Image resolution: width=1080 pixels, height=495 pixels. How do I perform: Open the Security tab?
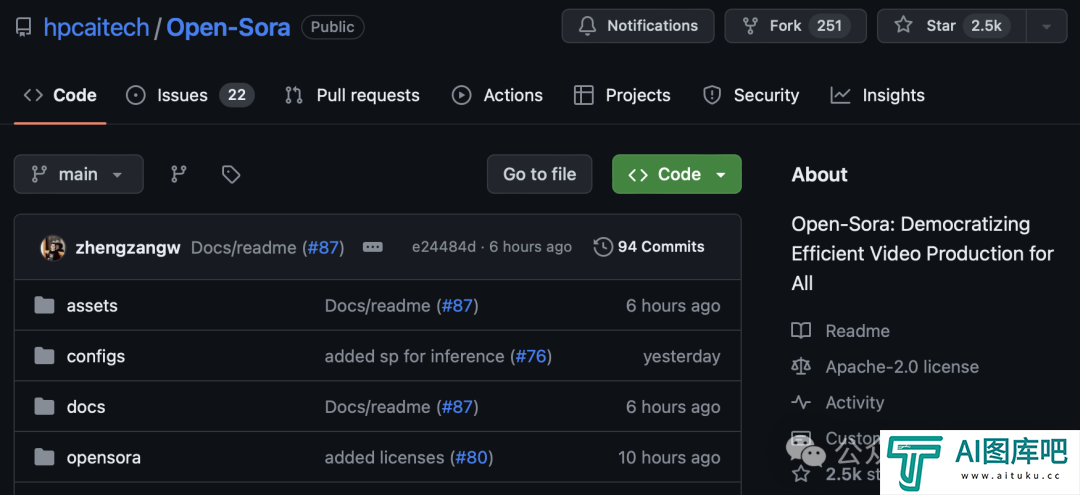coord(751,95)
